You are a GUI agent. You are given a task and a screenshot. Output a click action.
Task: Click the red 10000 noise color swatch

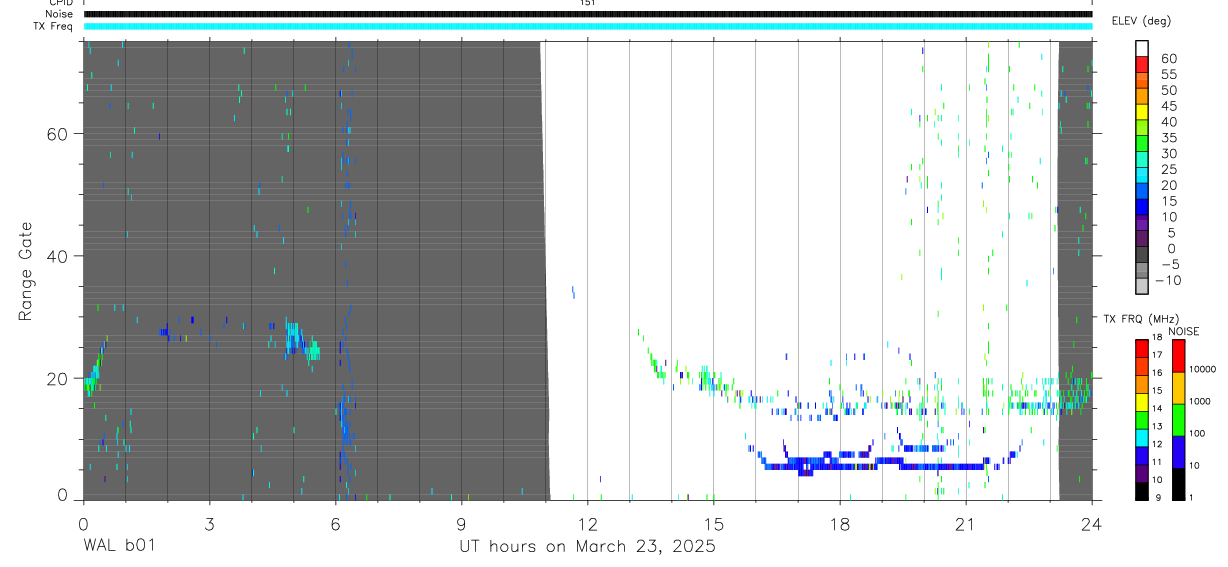coord(1177,355)
